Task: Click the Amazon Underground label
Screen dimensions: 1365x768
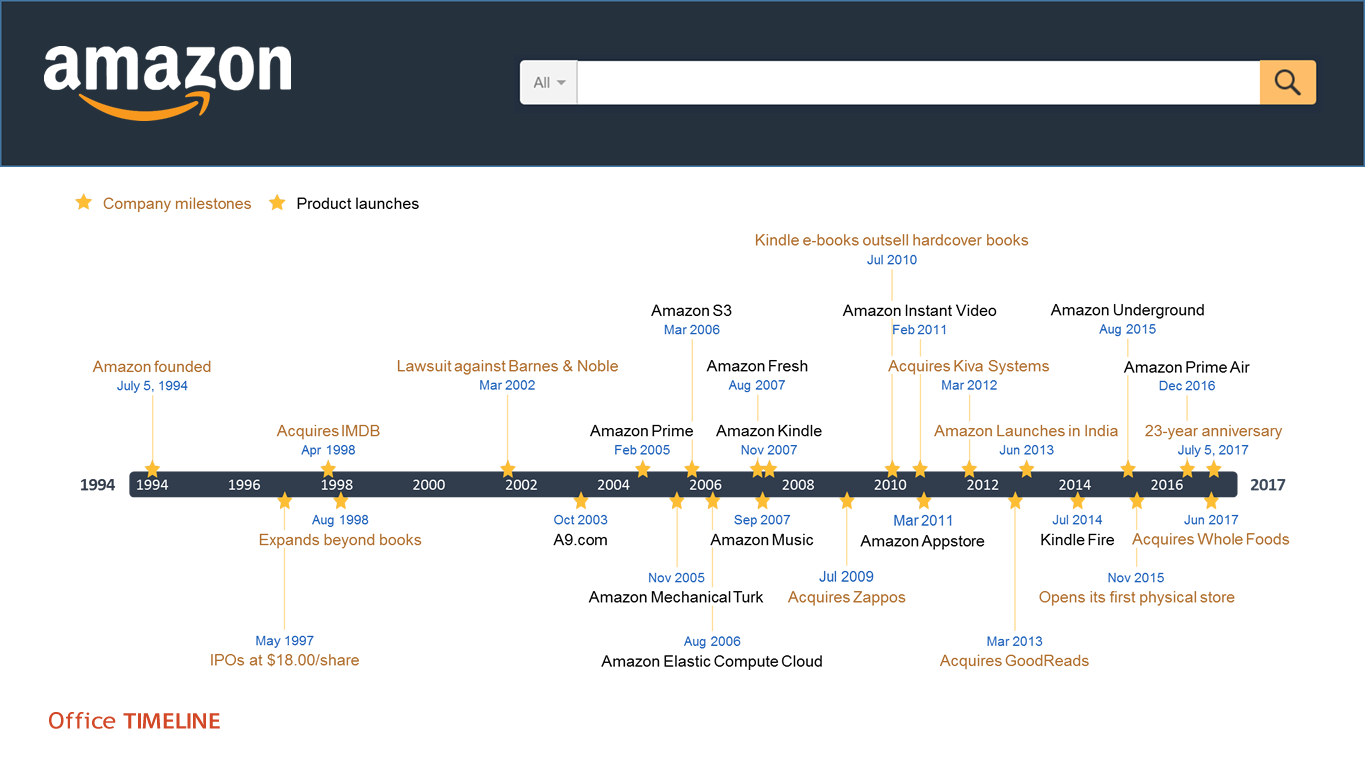Action: point(1127,310)
